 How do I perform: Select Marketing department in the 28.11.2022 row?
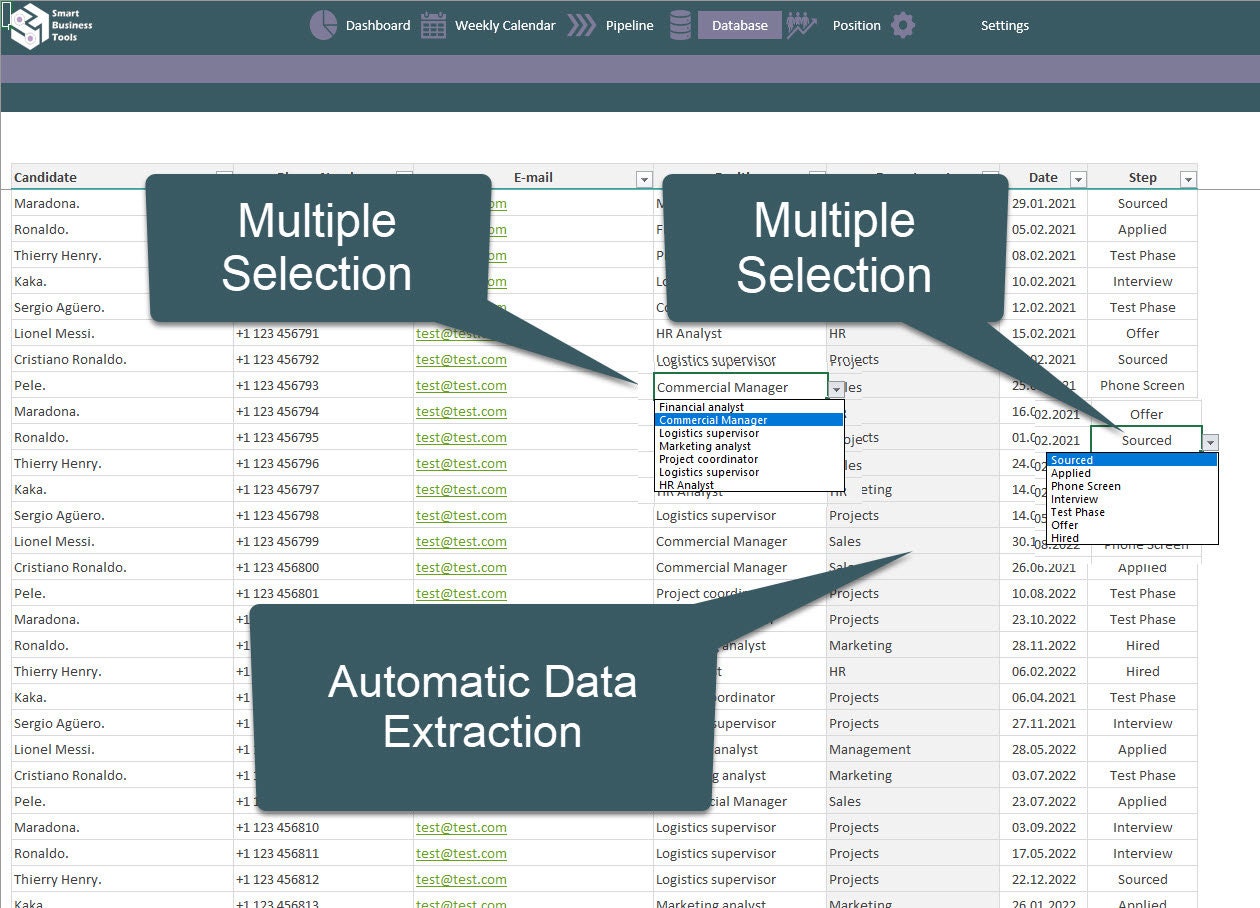click(x=913, y=646)
